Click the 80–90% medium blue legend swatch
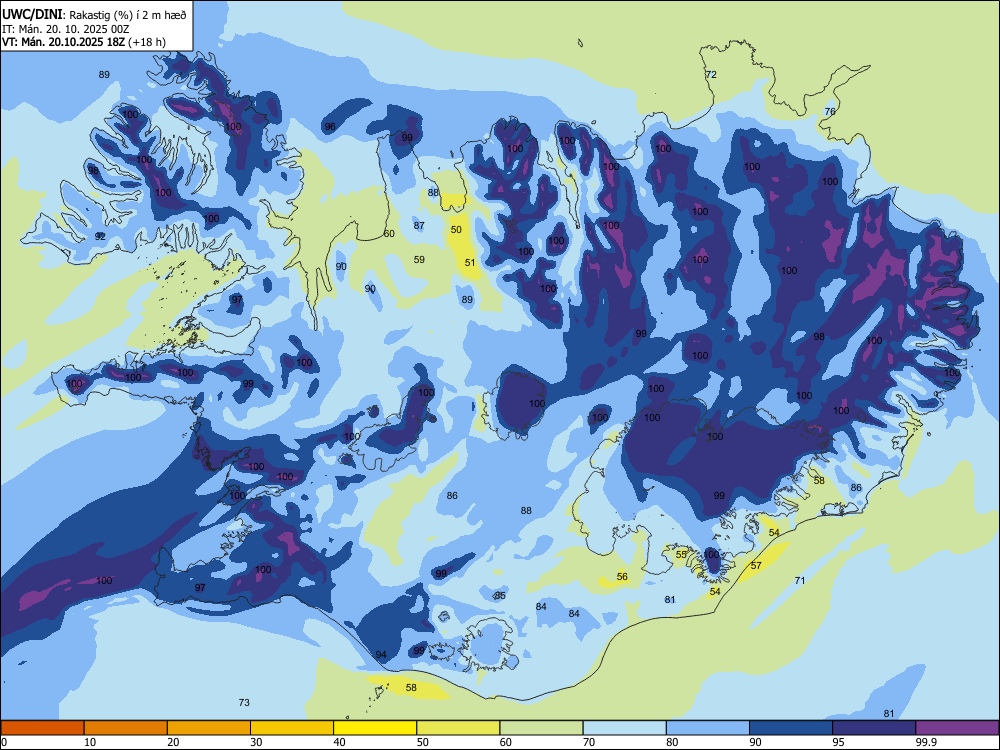Screen dimensions: 1000x750 [708, 728]
